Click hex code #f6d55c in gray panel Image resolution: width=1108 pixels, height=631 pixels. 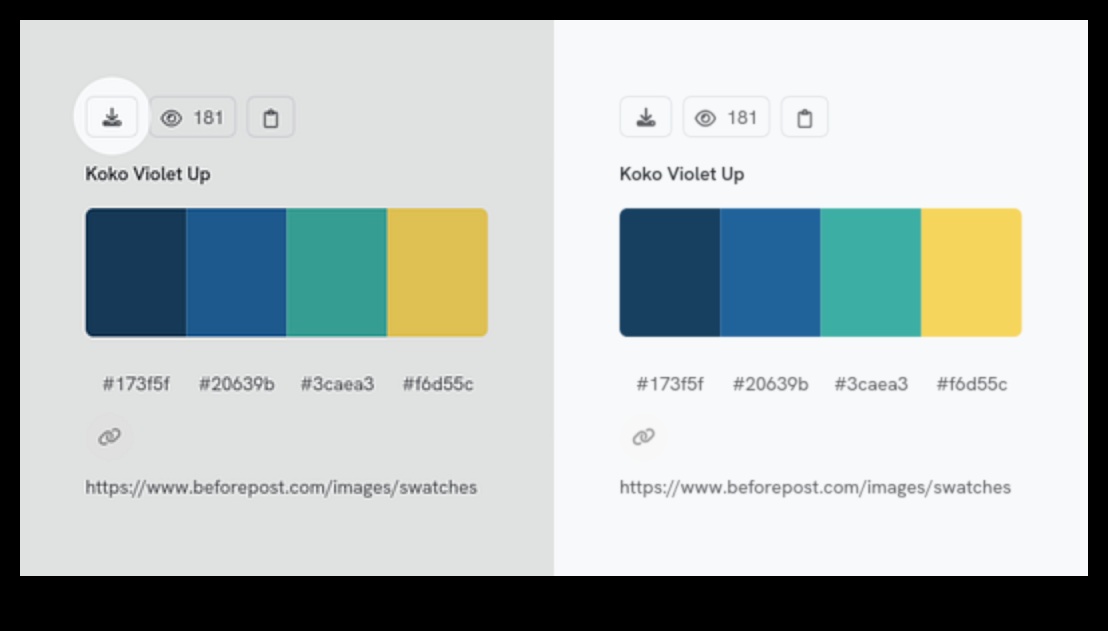click(x=438, y=384)
